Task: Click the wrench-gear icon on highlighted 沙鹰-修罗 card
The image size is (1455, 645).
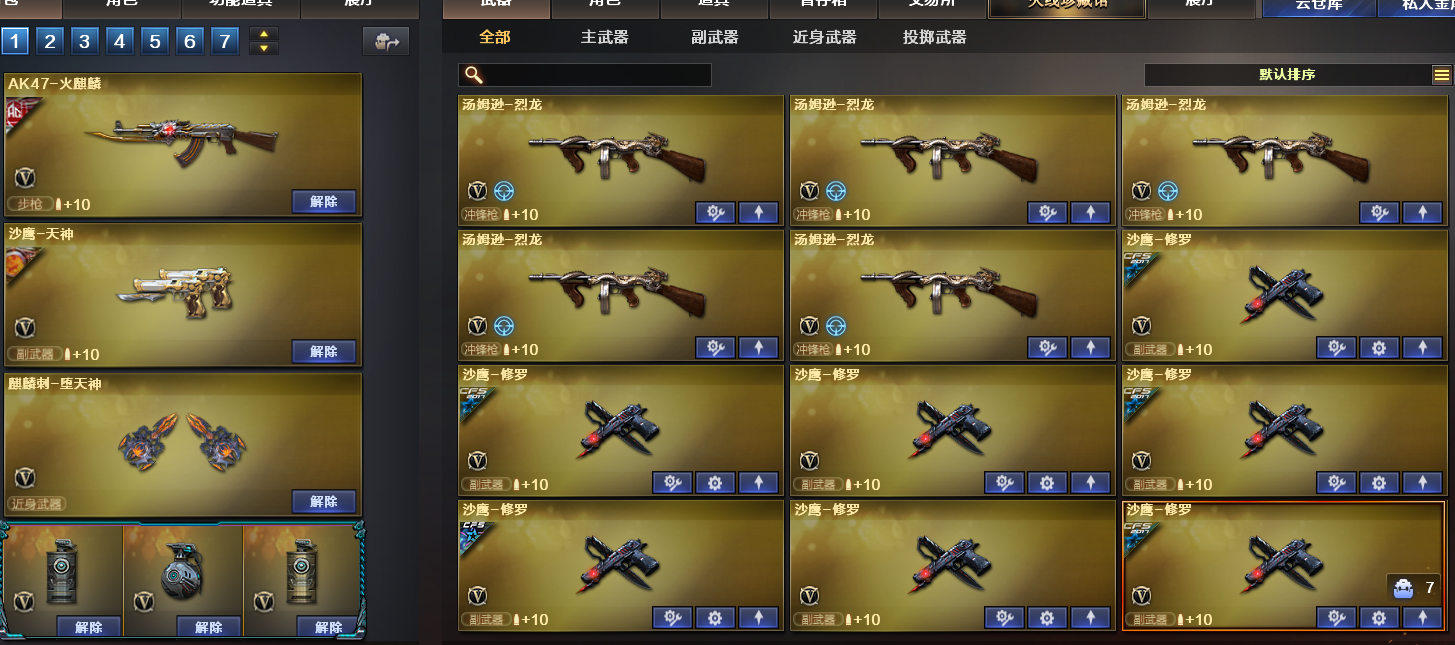Action: click(x=1336, y=617)
